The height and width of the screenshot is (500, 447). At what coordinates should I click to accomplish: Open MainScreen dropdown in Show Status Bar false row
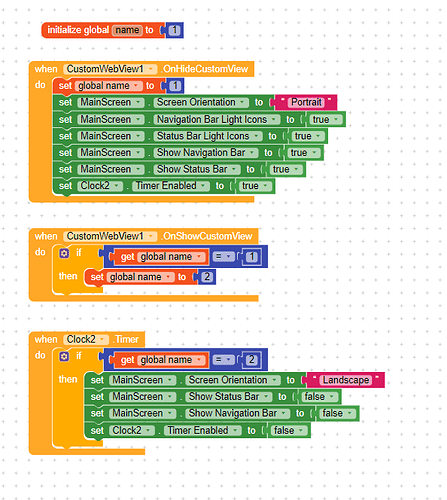coord(143,397)
